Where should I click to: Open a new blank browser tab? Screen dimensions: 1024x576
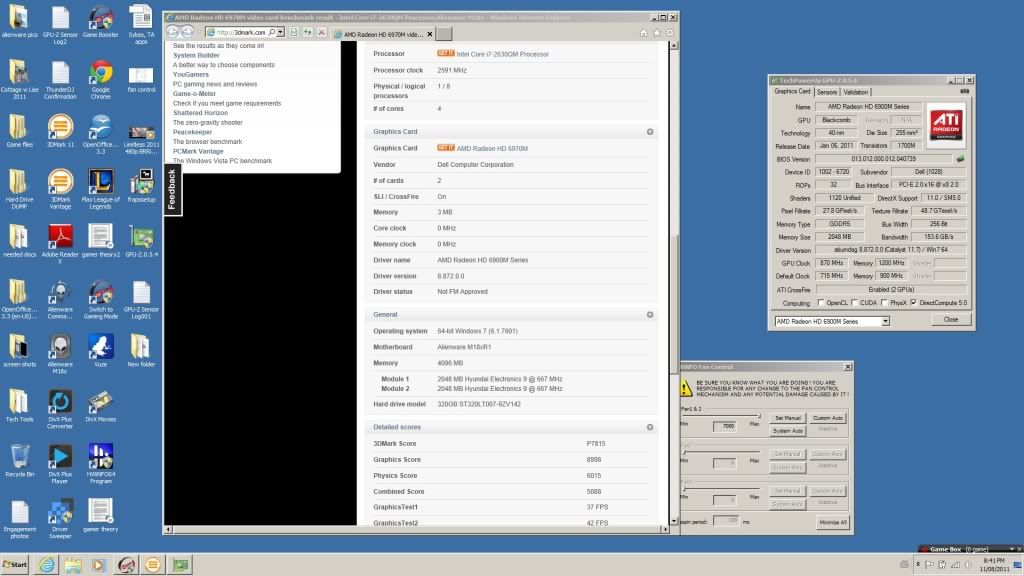pyautogui.click(x=443, y=34)
